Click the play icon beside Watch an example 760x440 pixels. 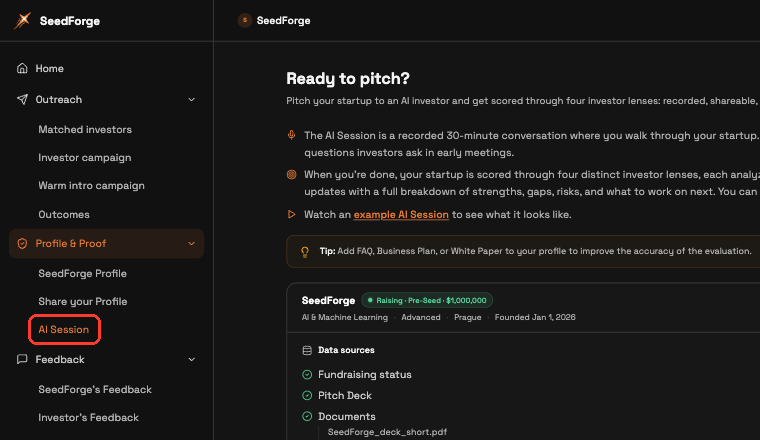click(291, 214)
